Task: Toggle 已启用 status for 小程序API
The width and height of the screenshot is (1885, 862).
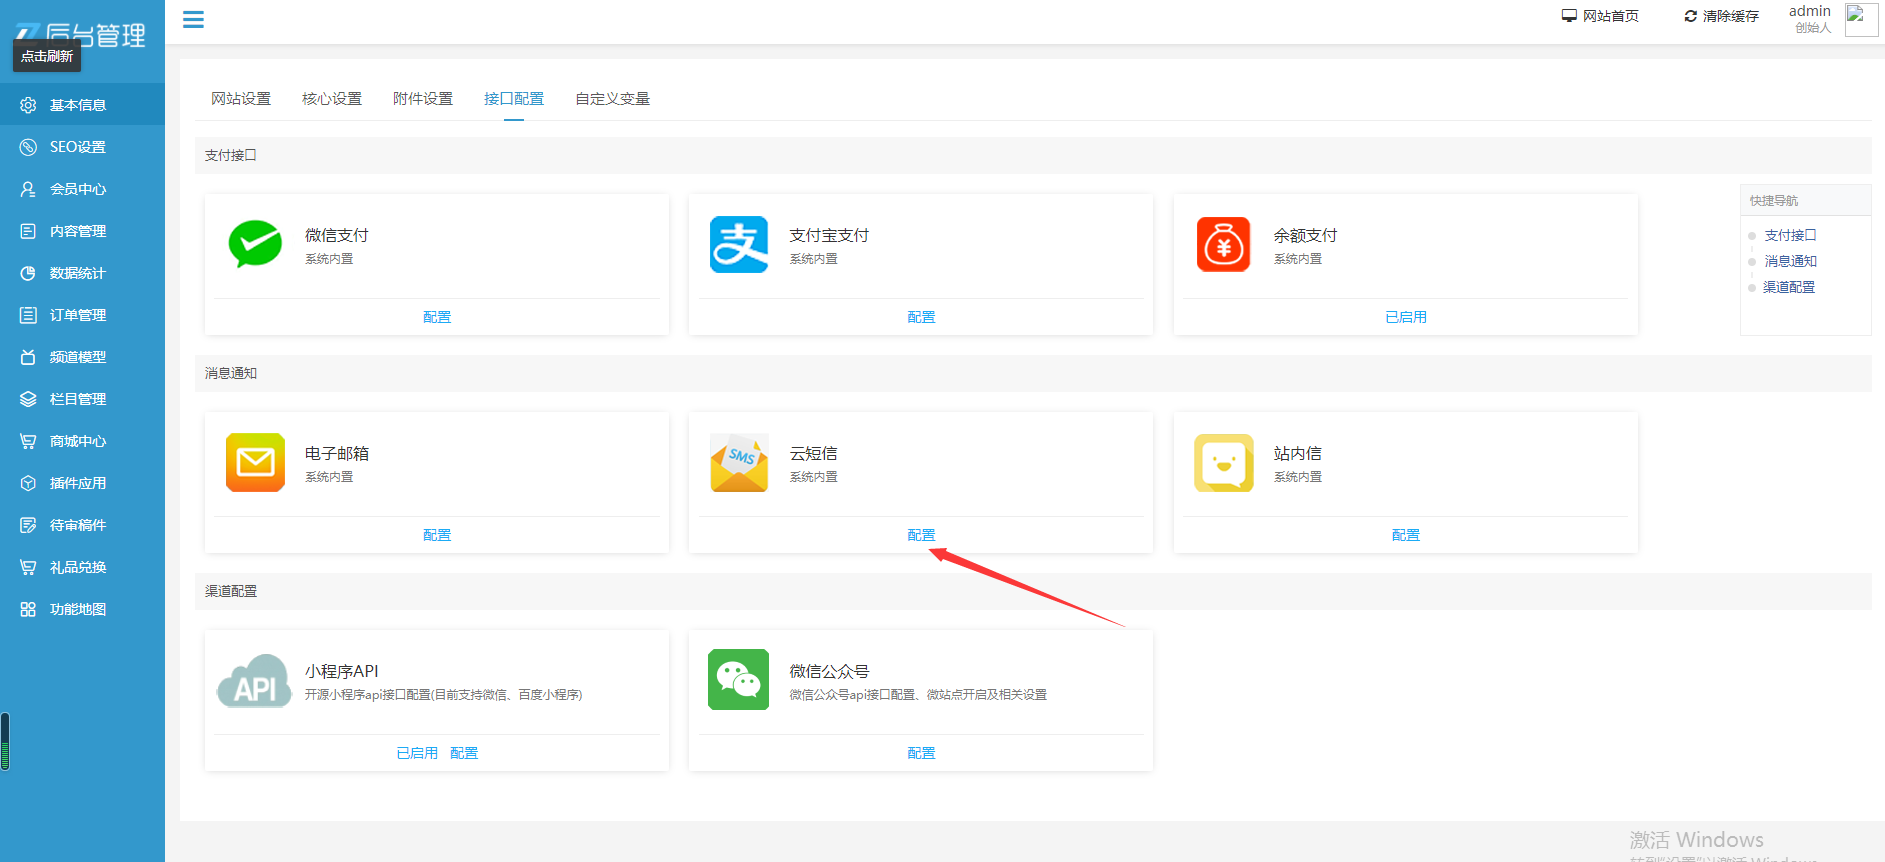Action: (417, 753)
